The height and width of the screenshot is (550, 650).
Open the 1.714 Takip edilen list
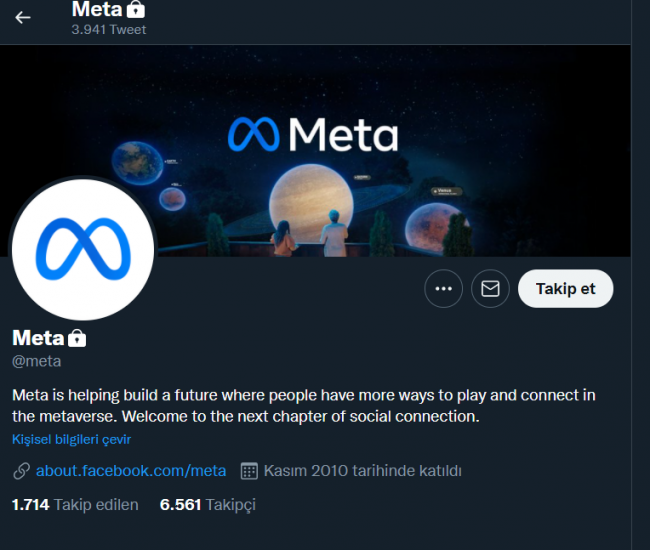75,505
